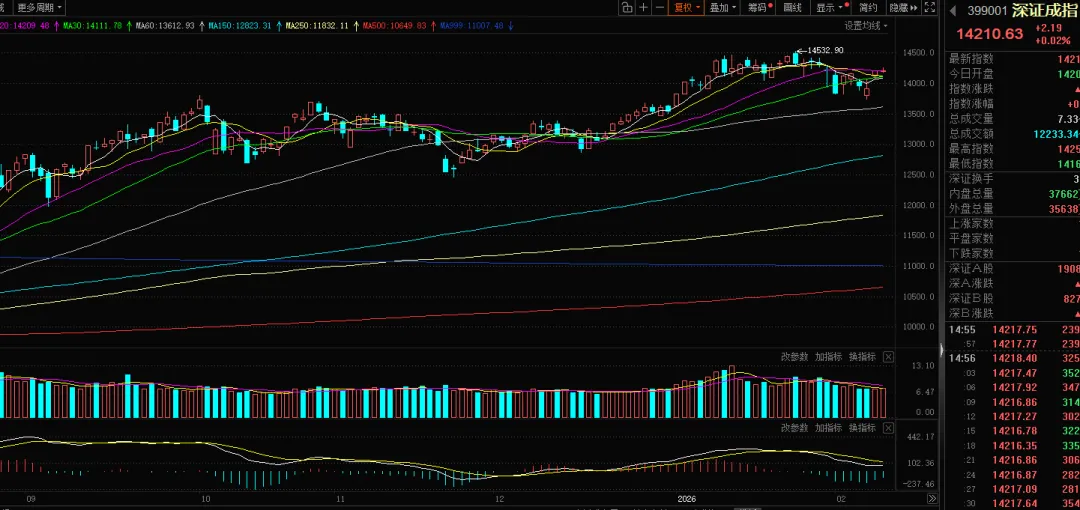Click the 下跌家数 row
This screenshot has width=1080, height=510.
click(1012, 253)
